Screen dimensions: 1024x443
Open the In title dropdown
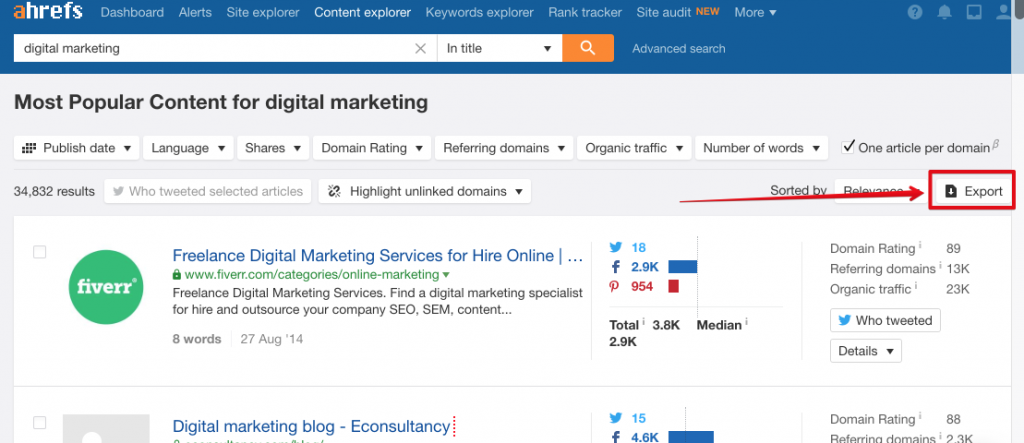[499, 48]
